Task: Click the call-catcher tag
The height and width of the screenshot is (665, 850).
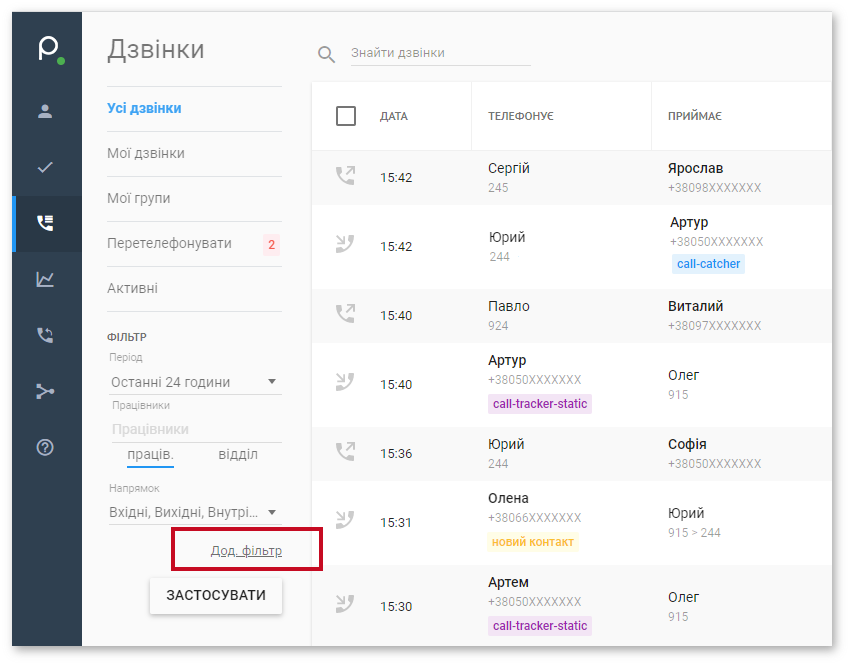Action: (708, 264)
